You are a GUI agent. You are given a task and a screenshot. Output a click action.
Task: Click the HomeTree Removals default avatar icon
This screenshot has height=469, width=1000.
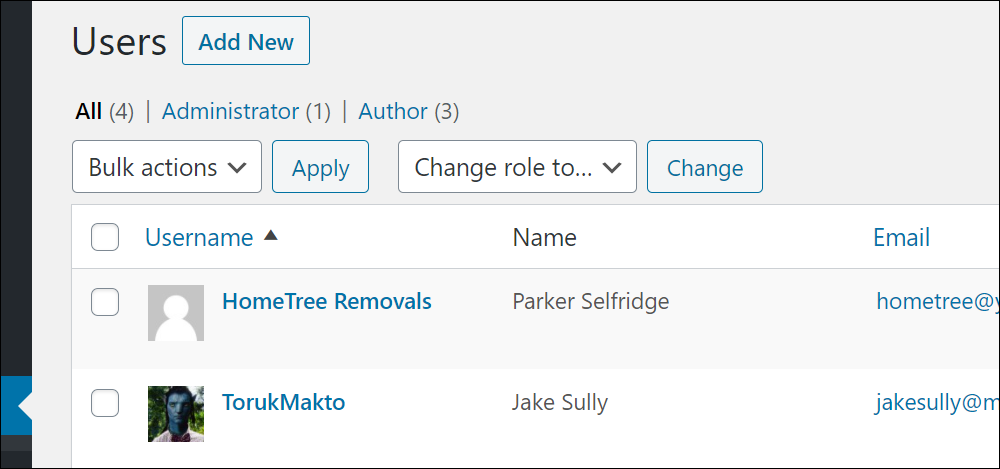click(176, 313)
